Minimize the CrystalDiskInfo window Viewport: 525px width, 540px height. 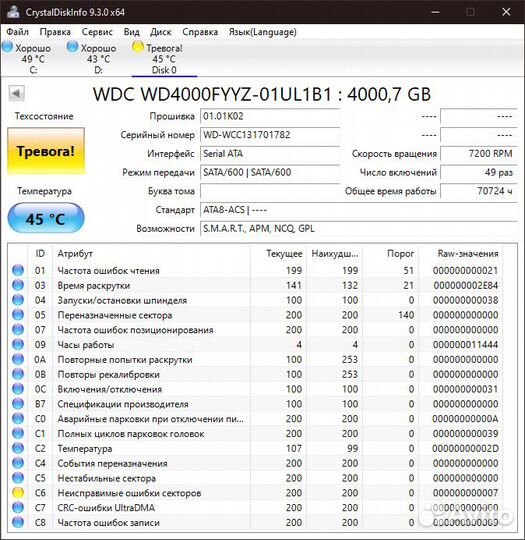pyautogui.click(x=435, y=12)
